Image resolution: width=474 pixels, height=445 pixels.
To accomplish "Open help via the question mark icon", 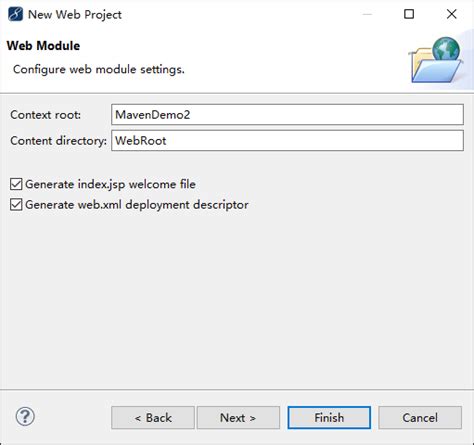I will pos(25,416).
